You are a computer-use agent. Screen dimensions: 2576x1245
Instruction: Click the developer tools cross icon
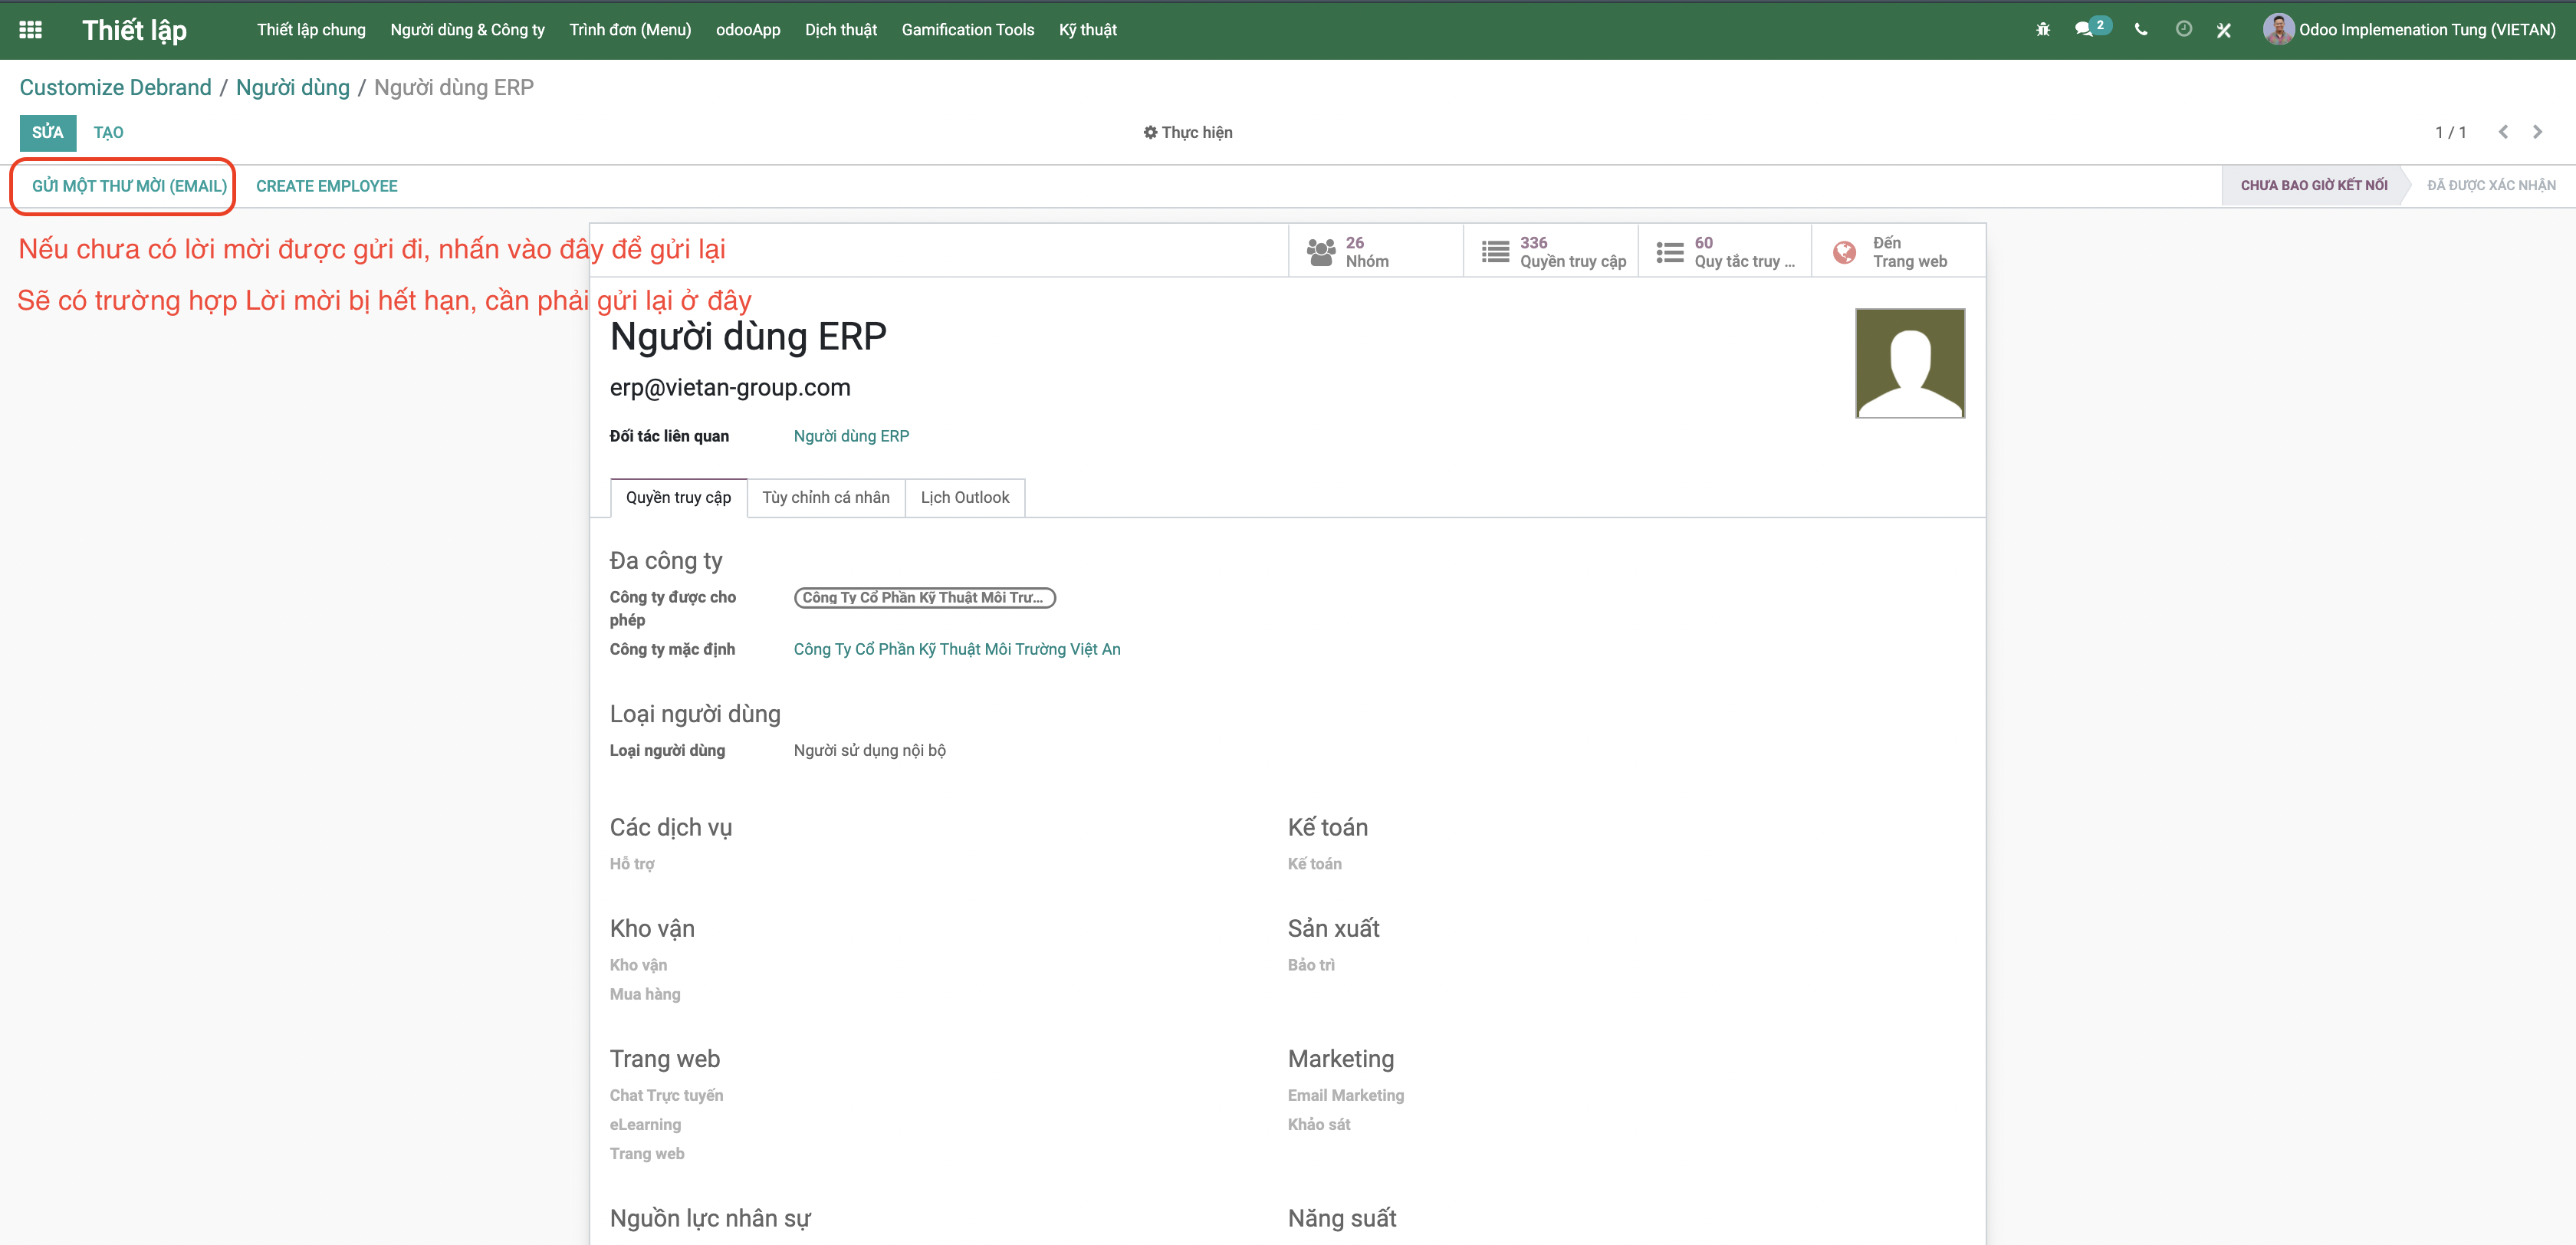coord(2224,30)
